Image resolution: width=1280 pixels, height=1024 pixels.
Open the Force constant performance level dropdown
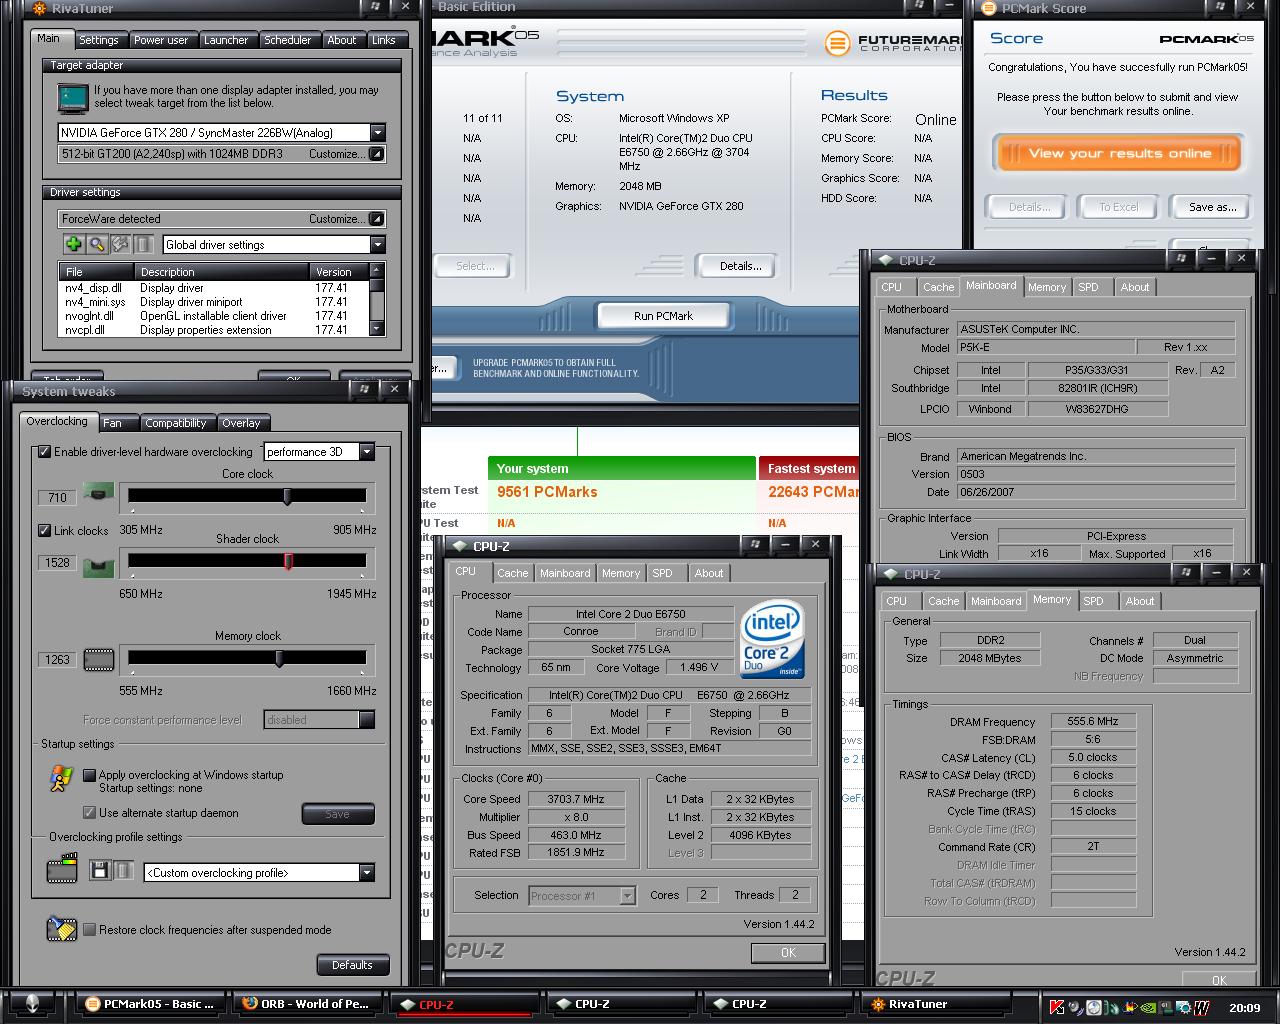pos(367,720)
